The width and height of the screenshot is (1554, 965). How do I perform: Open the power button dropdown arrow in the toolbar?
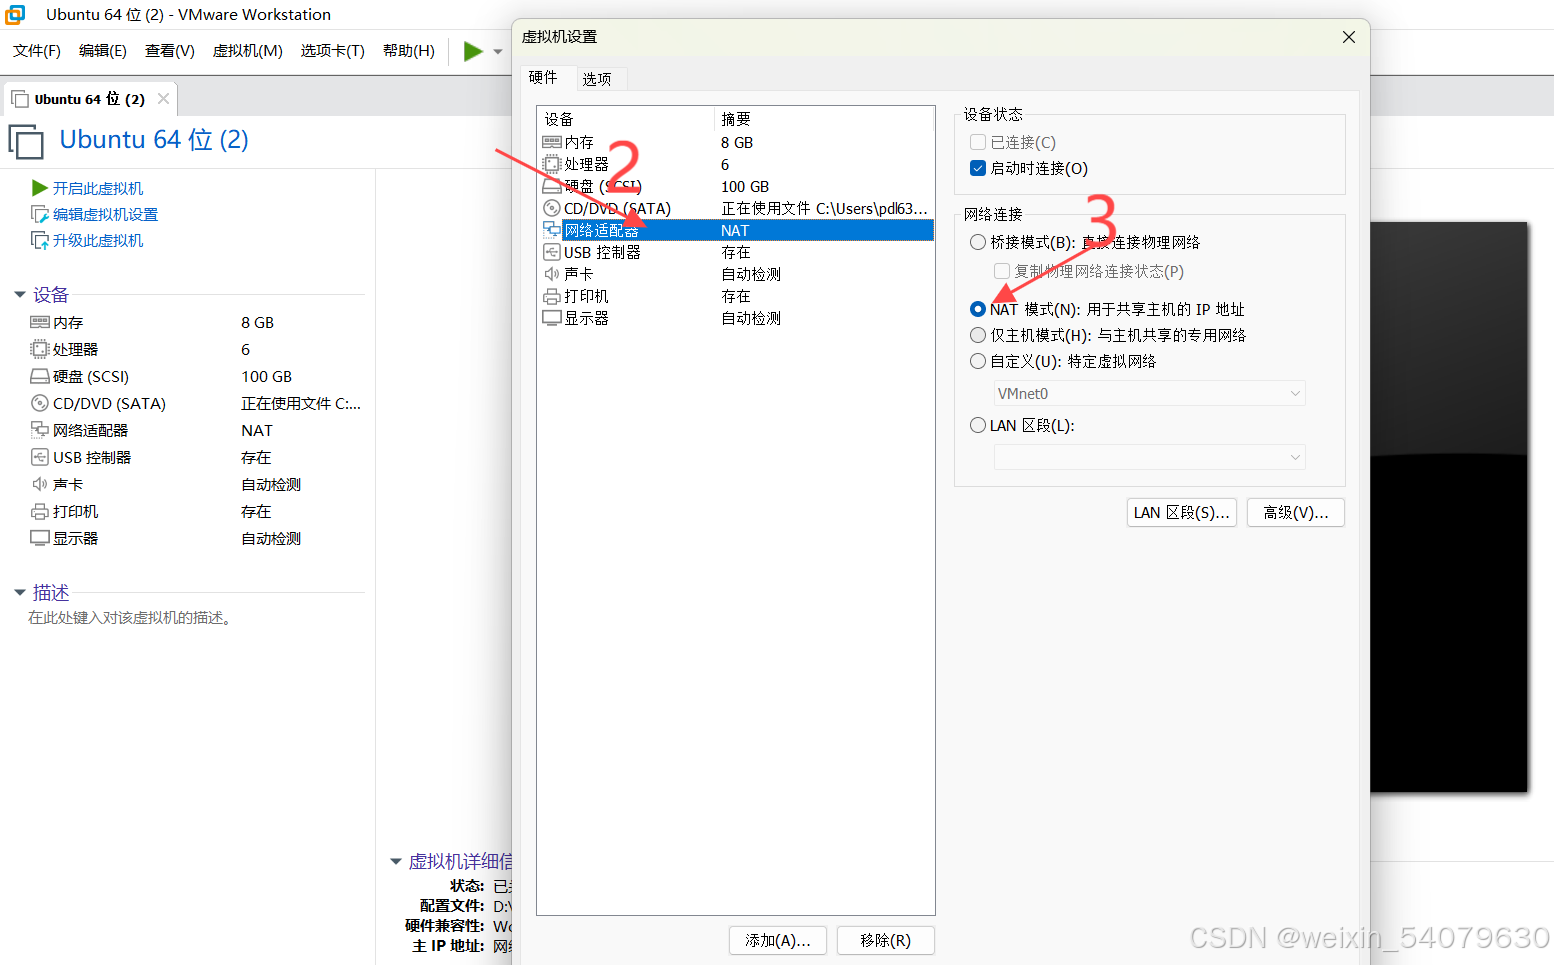[498, 52]
